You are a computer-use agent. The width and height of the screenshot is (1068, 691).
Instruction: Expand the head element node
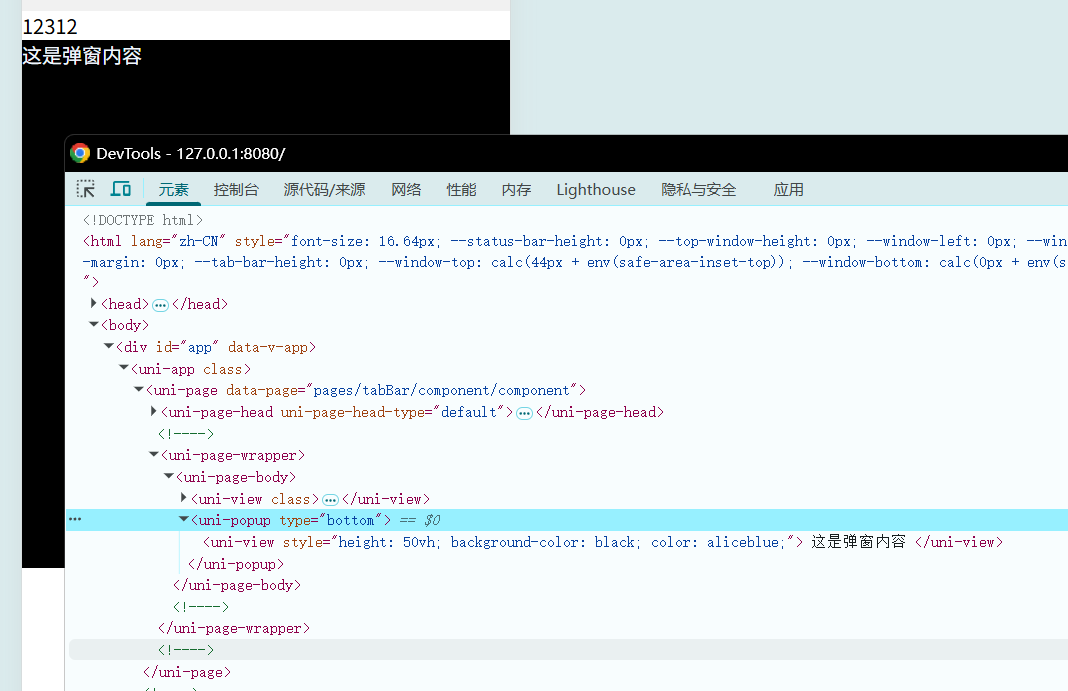[x=94, y=303]
